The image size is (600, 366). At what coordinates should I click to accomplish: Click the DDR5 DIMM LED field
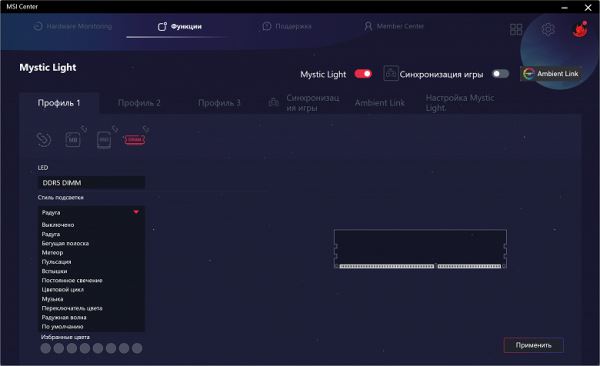point(91,183)
